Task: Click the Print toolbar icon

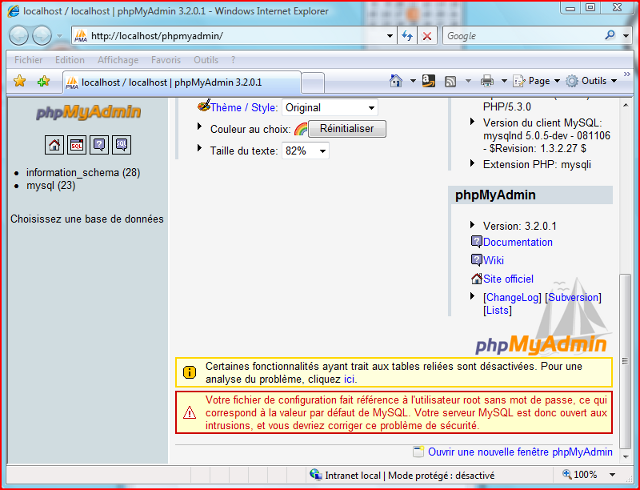Action: (487, 81)
